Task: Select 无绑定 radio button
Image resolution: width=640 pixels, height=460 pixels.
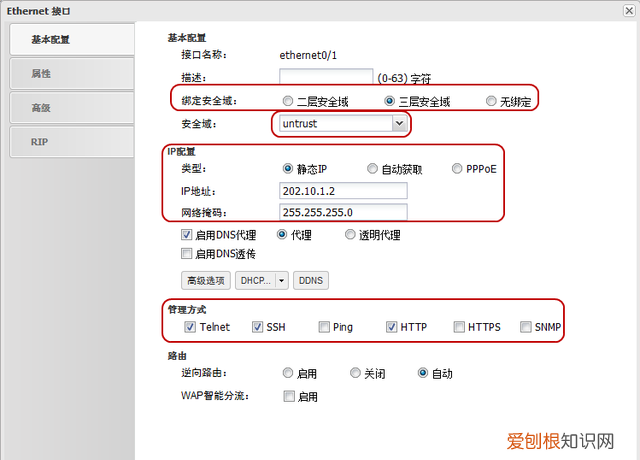Action: point(491,101)
